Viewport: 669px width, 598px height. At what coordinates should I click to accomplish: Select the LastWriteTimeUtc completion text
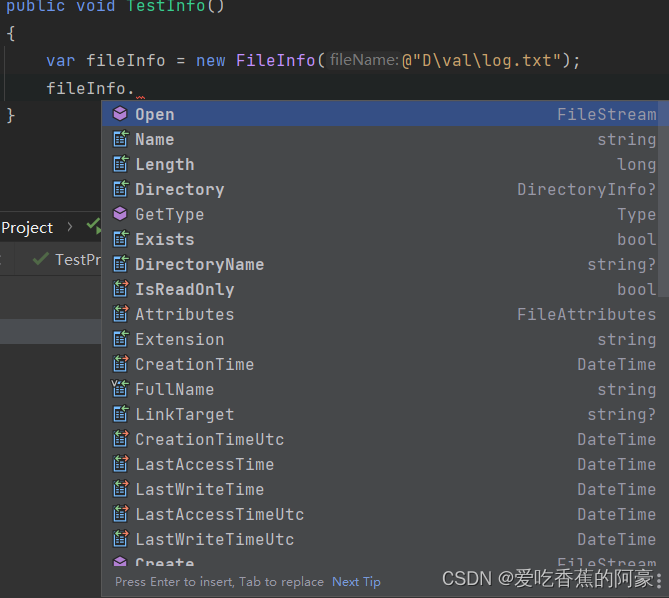click(x=215, y=539)
